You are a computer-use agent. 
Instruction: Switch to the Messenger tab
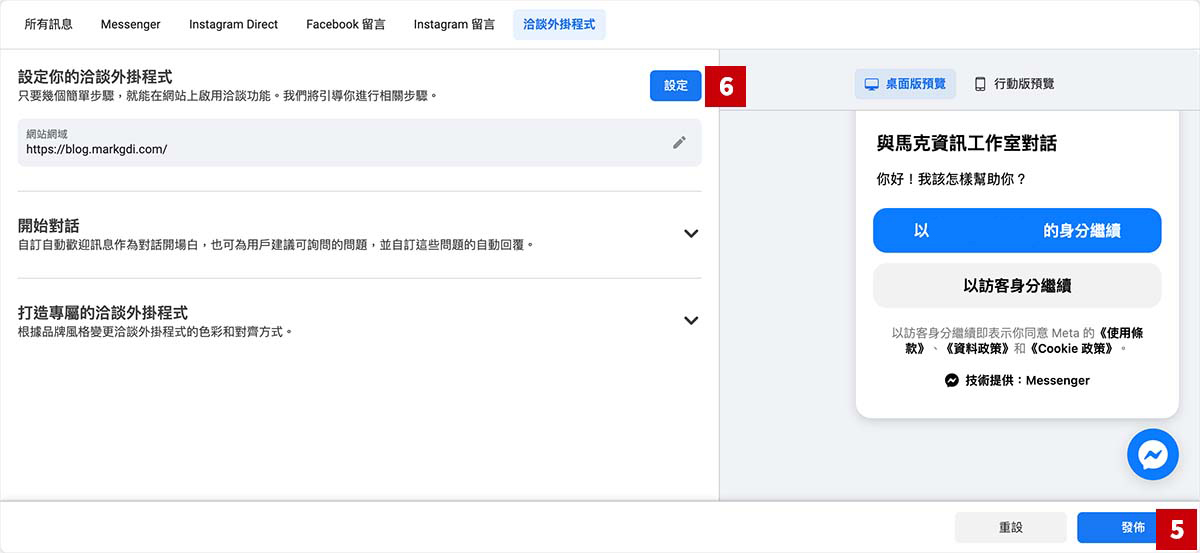[x=131, y=24]
